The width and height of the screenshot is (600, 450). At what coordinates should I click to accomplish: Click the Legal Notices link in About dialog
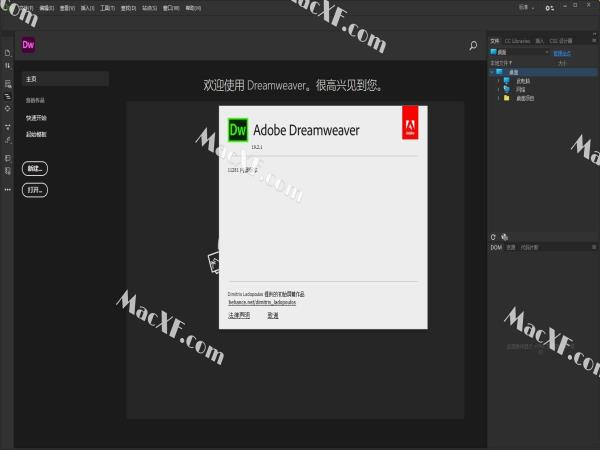pyautogui.click(x=239, y=315)
